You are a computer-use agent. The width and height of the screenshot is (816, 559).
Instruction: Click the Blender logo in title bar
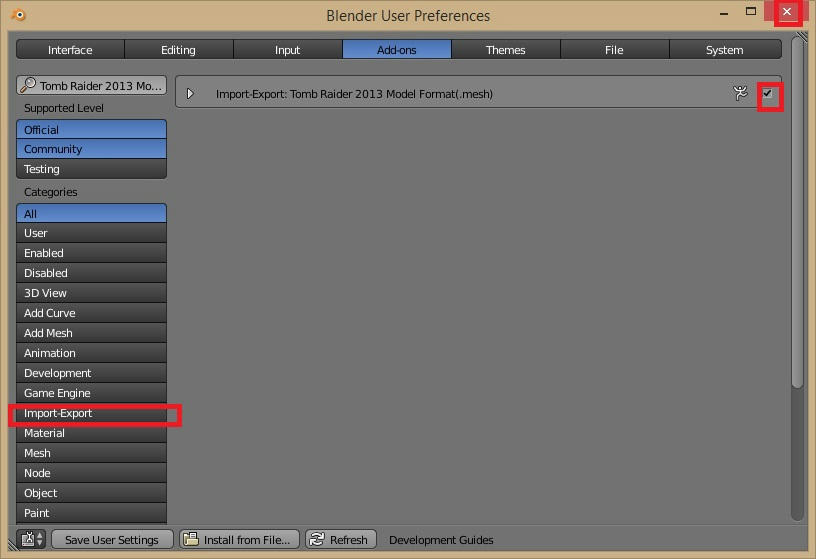pos(19,15)
